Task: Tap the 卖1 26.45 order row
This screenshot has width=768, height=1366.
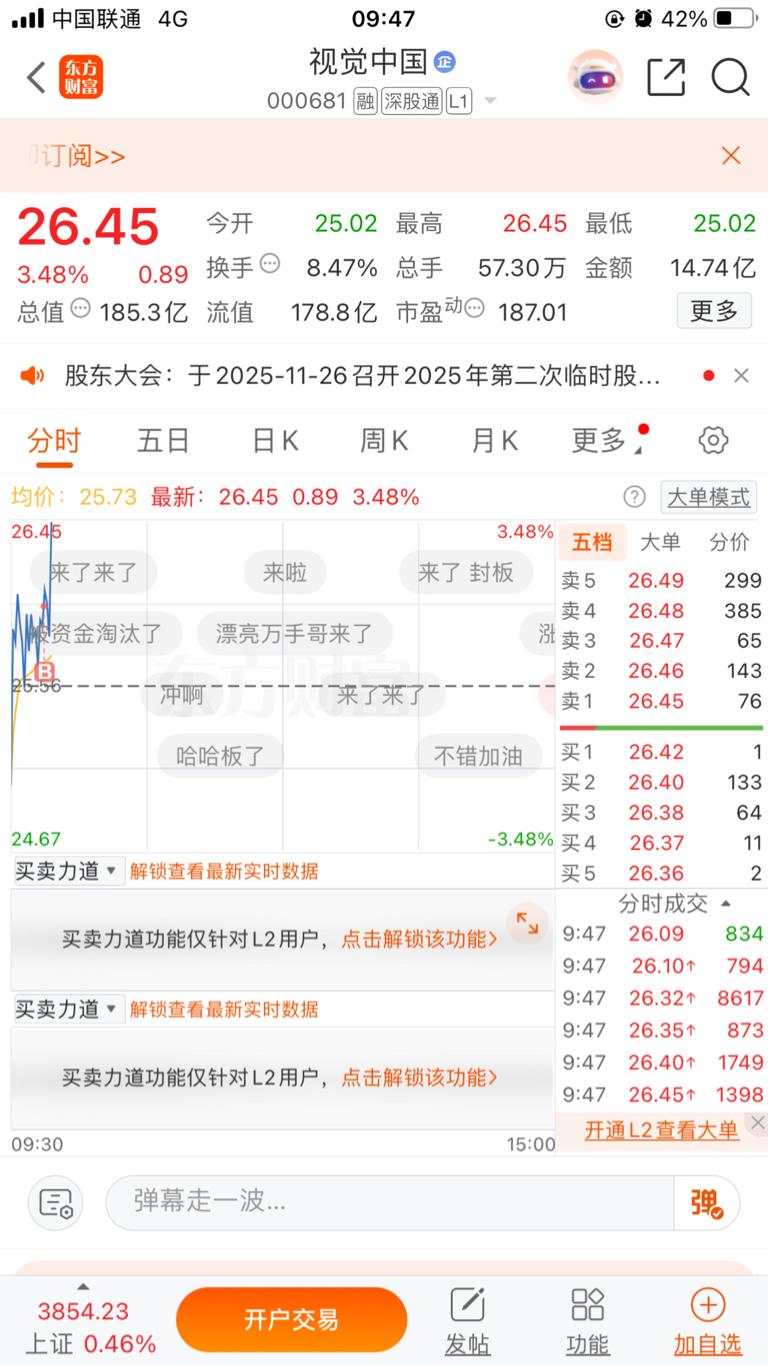Action: pos(661,702)
